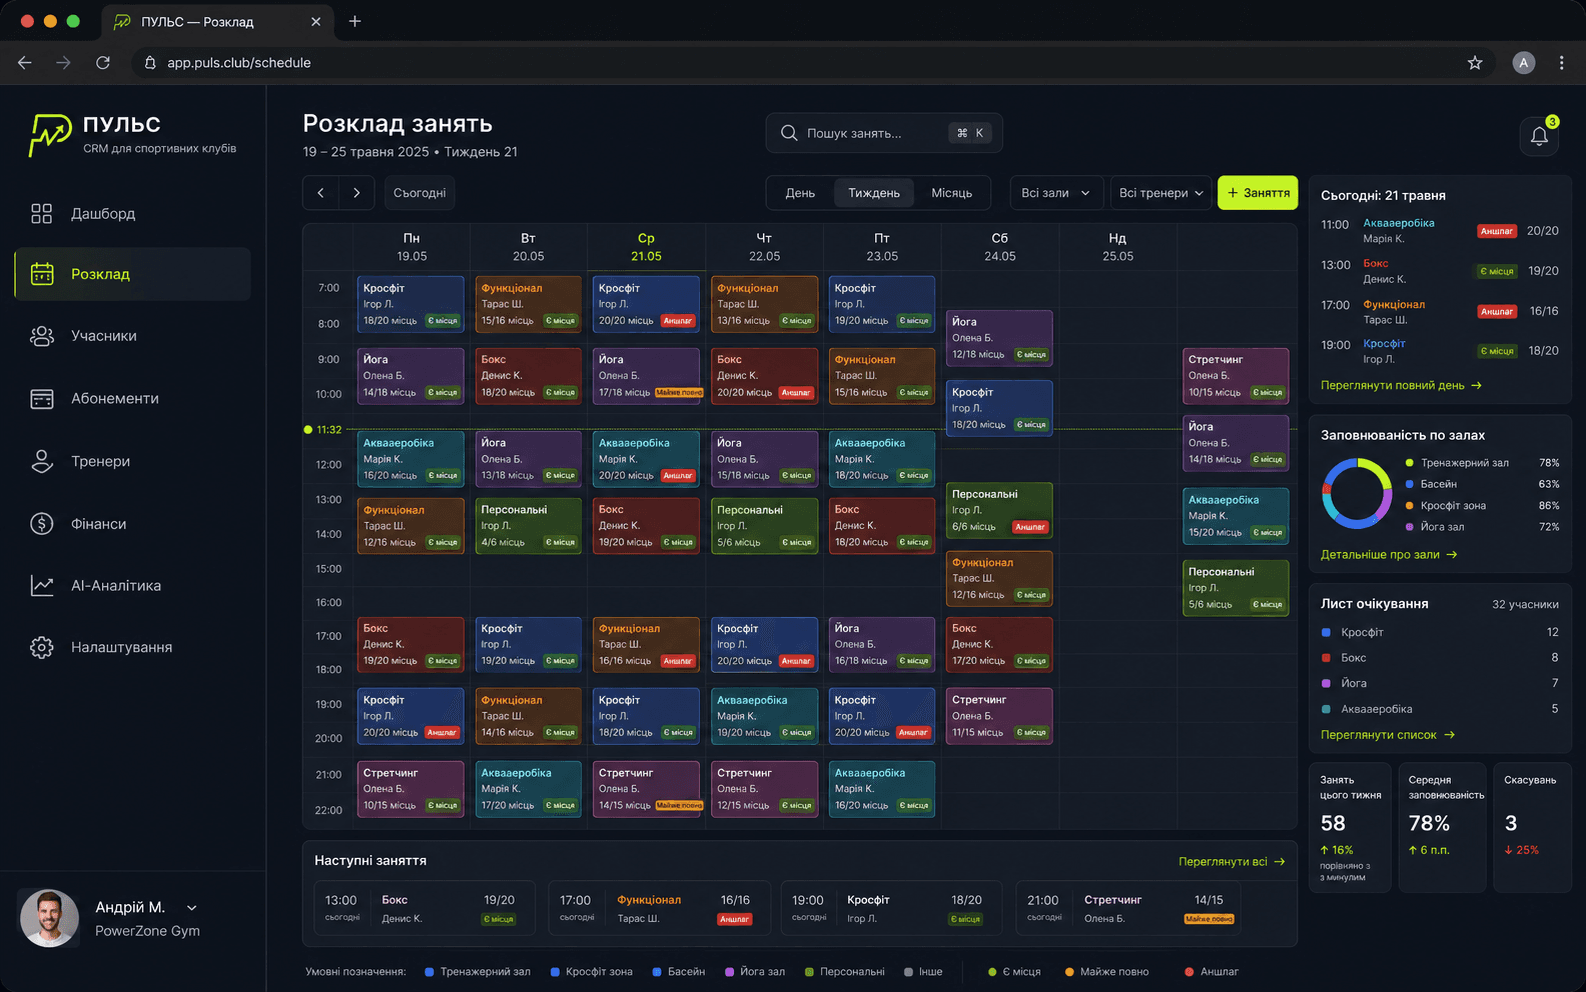The height and width of the screenshot is (992, 1586).
Task: Bookmark the page with the star icon
Action: point(1474,62)
